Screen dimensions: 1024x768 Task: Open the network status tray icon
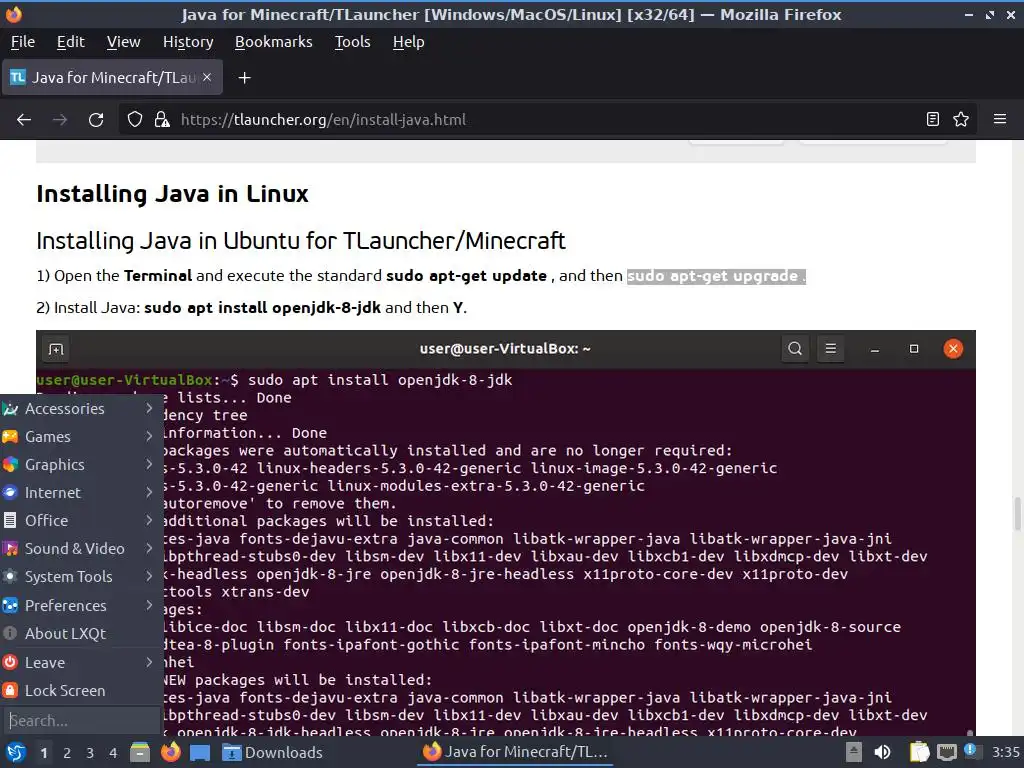pyautogui.click(x=946, y=753)
